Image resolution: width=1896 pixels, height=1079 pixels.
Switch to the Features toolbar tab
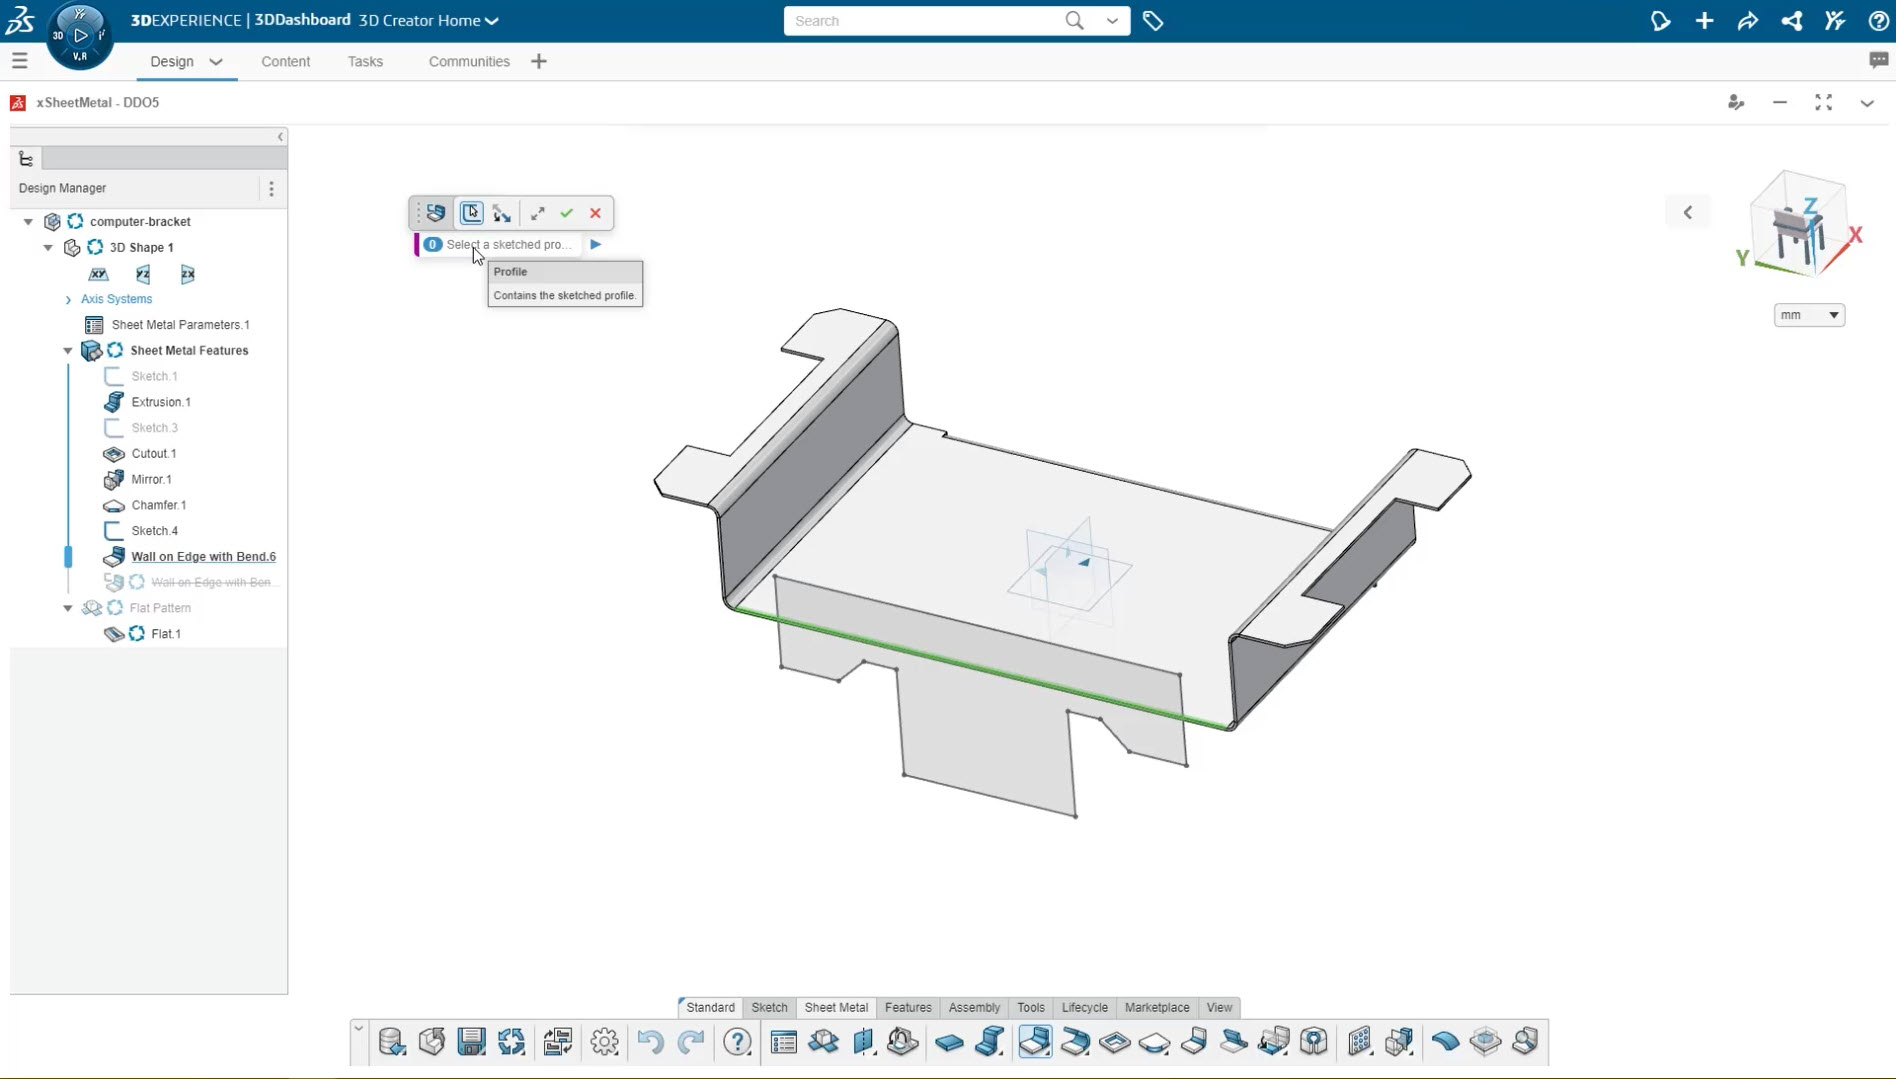pos(908,1008)
